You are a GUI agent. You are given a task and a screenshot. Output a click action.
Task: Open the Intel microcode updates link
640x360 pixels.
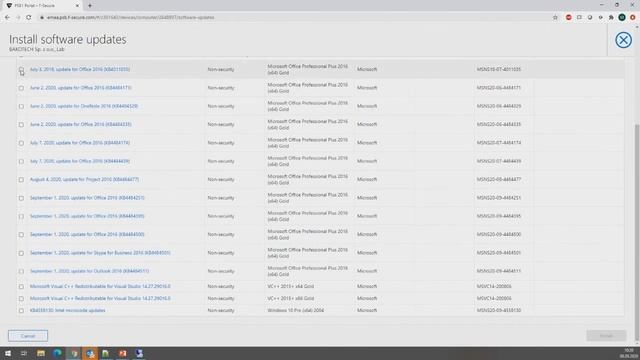[x=67, y=311]
